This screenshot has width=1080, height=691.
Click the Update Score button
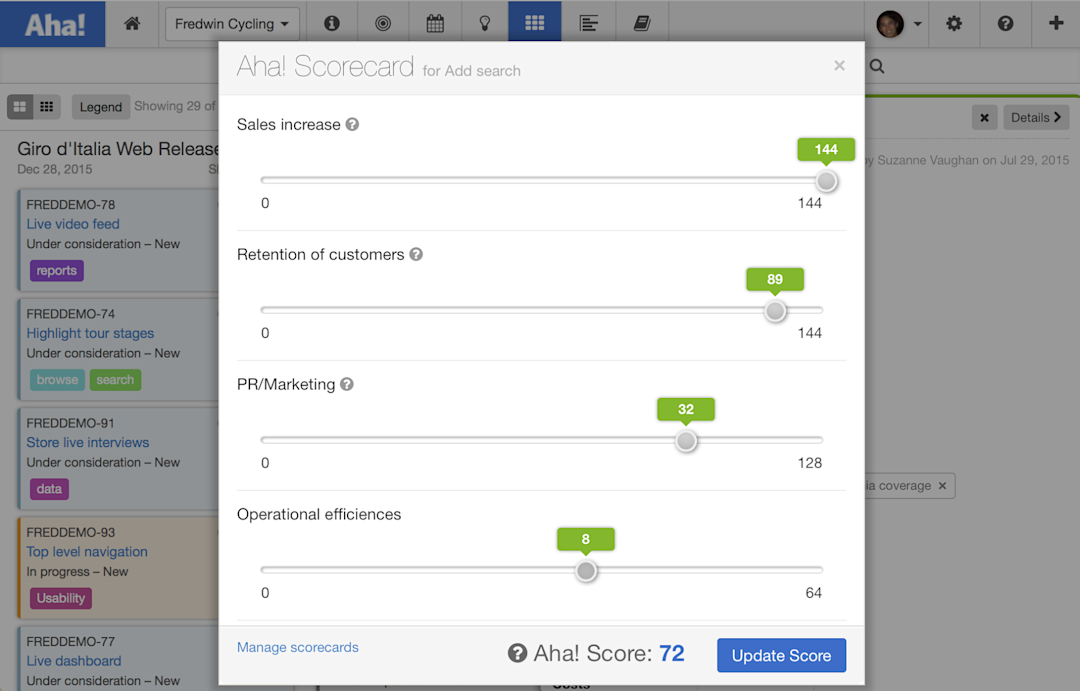click(781, 655)
